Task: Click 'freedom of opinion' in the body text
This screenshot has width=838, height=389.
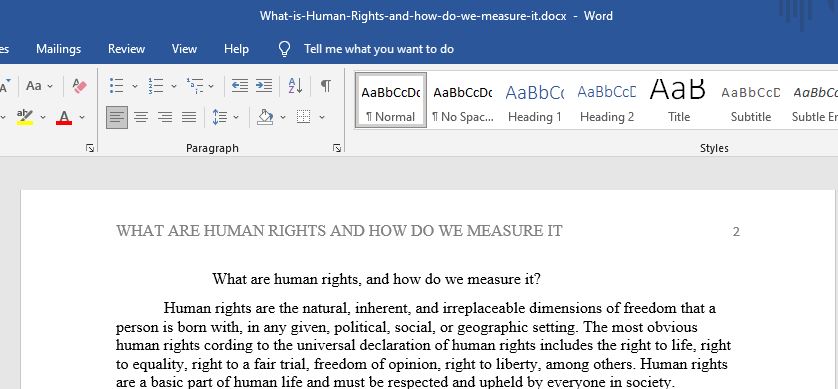Action: click(378, 364)
